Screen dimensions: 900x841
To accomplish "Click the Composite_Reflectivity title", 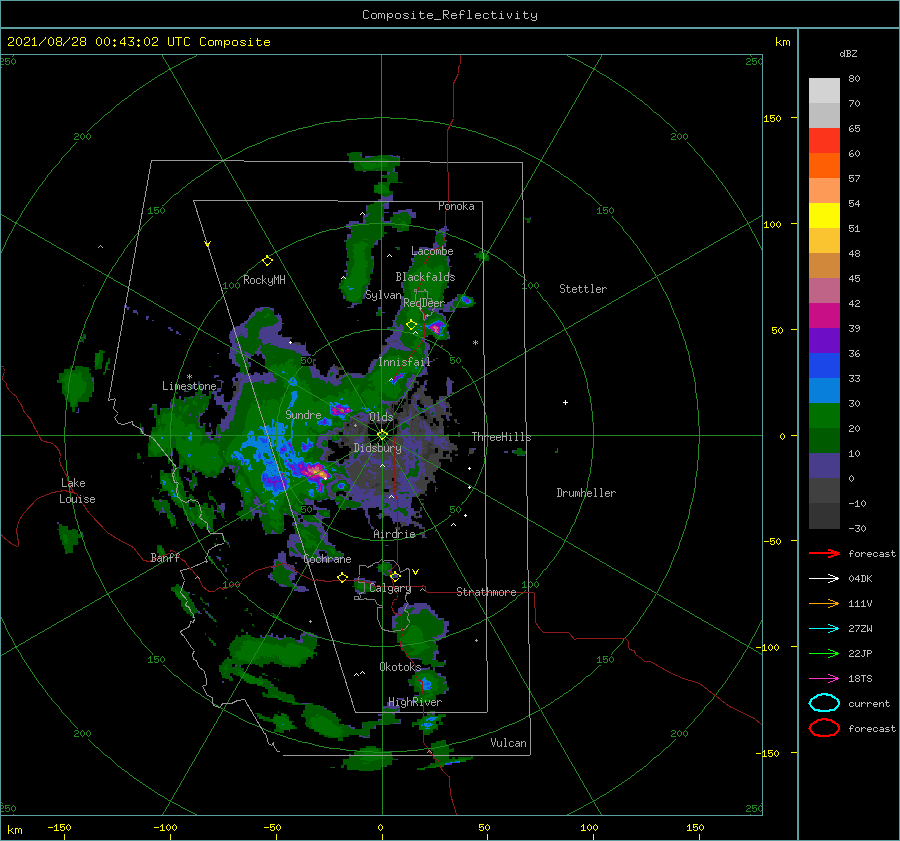I will pos(450,15).
